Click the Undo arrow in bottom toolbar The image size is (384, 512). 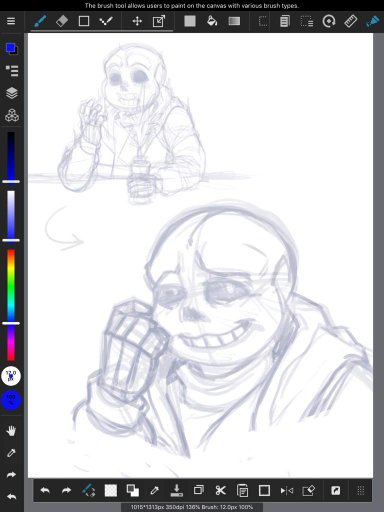click(x=45, y=490)
